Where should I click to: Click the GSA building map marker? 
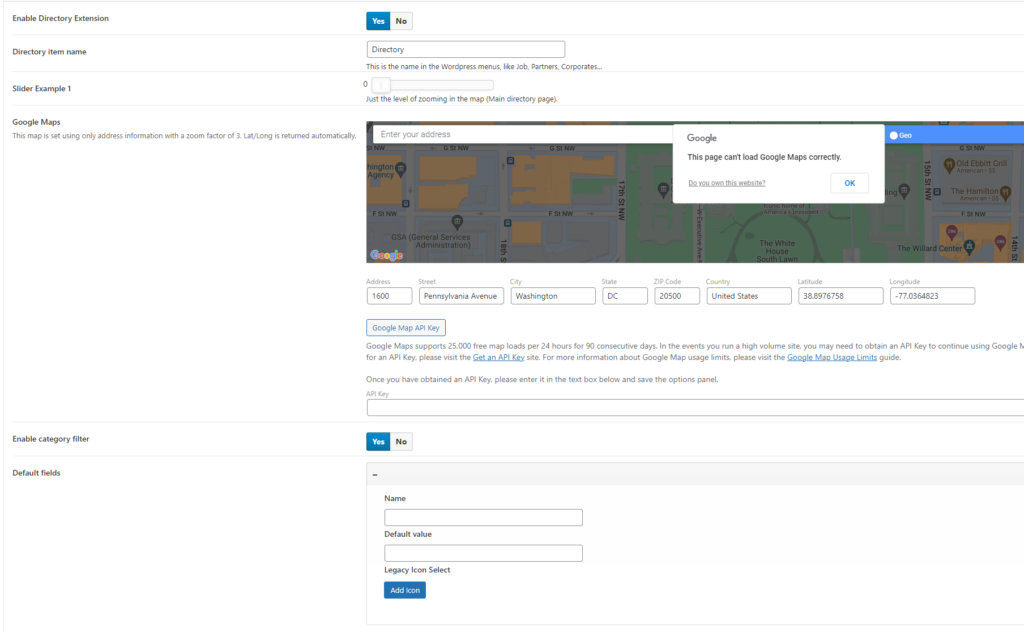pyautogui.click(x=457, y=221)
